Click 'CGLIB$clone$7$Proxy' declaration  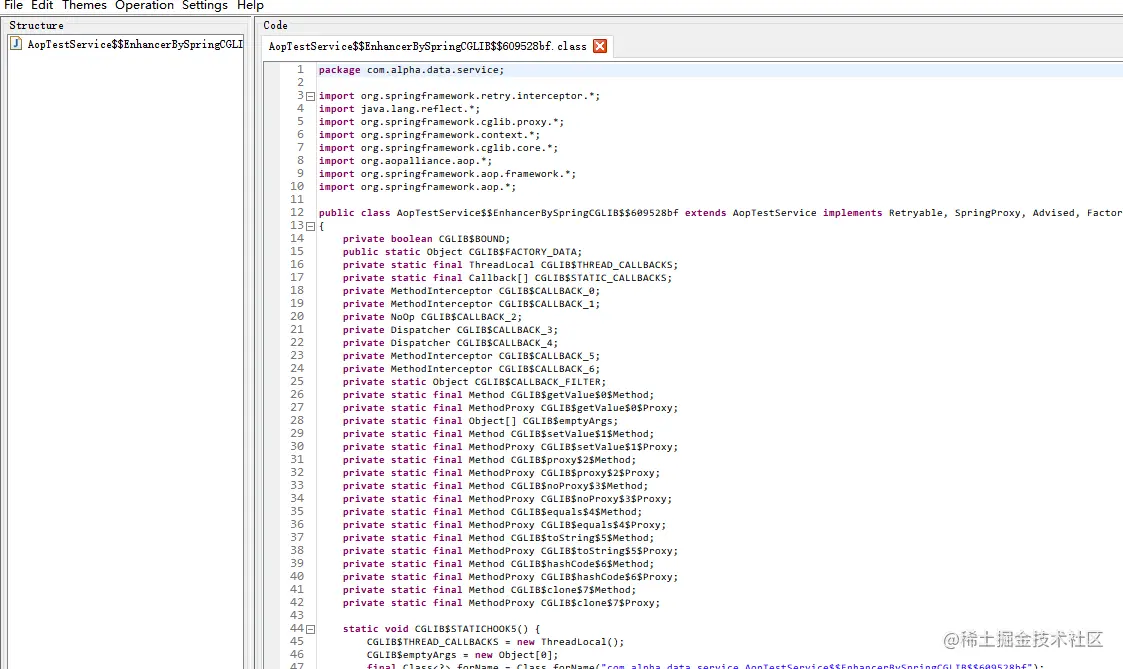[x=501, y=603]
